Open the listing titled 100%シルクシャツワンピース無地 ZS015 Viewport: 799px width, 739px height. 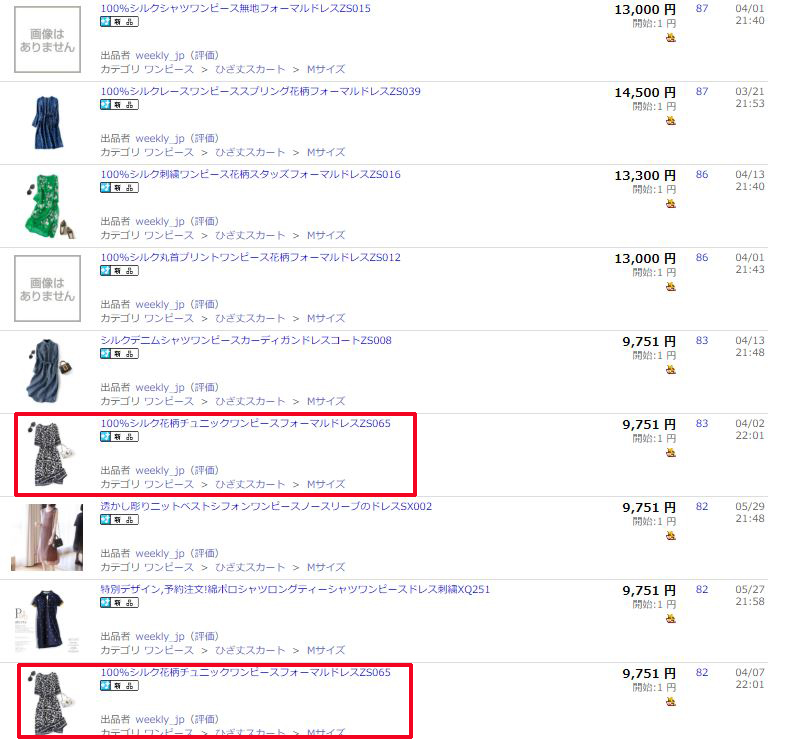[235, 8]
